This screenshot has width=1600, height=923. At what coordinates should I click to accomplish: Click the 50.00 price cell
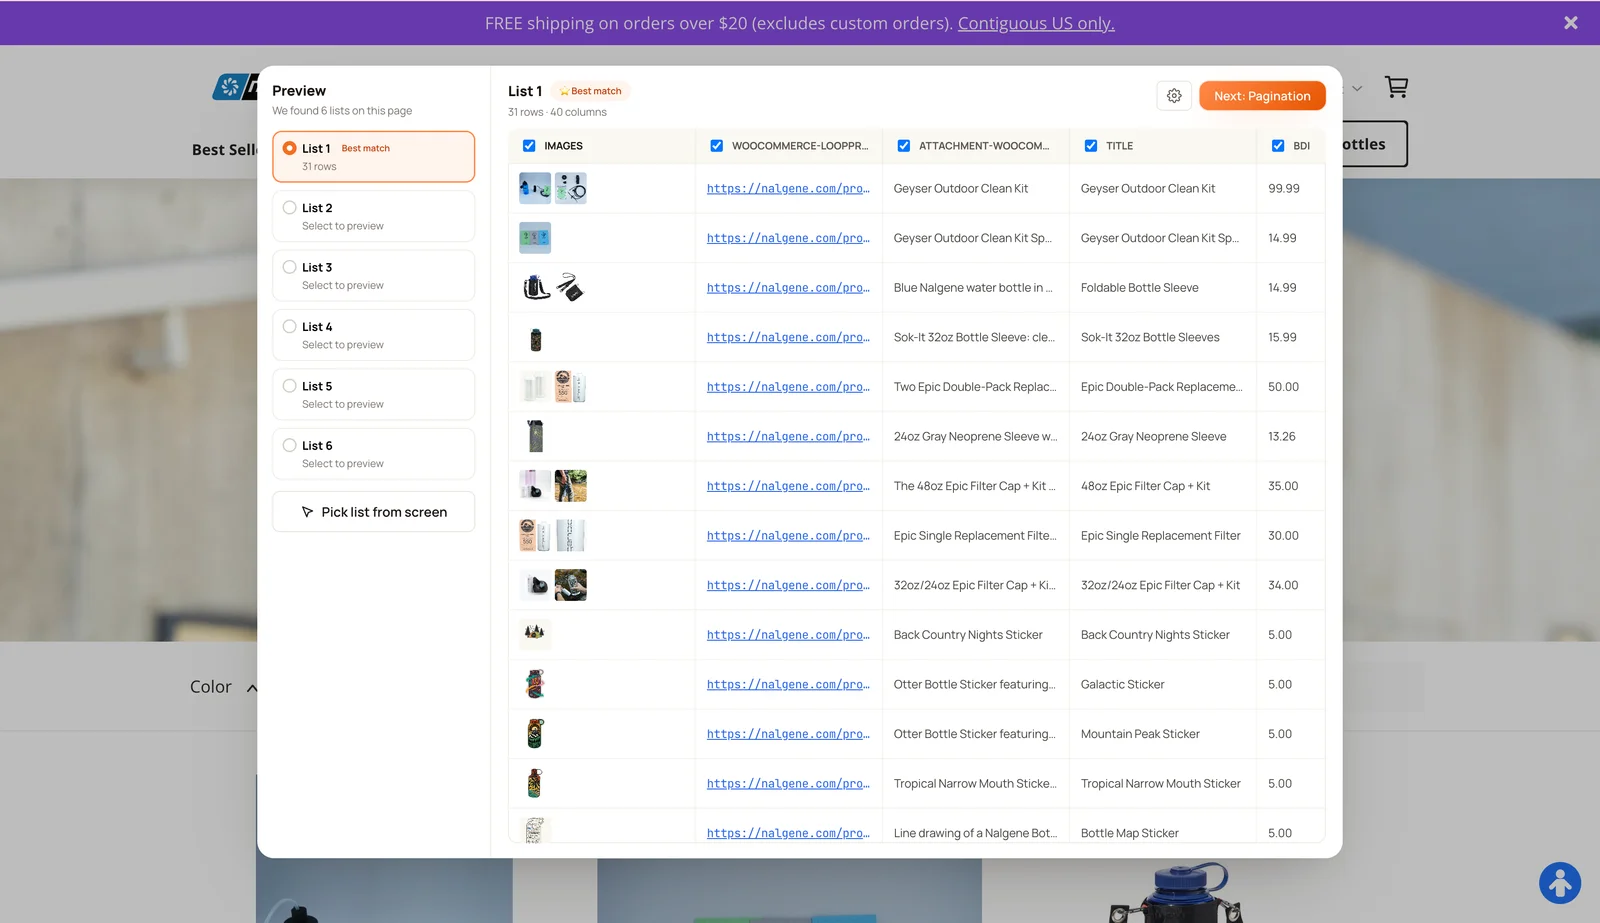[1283, 387]
